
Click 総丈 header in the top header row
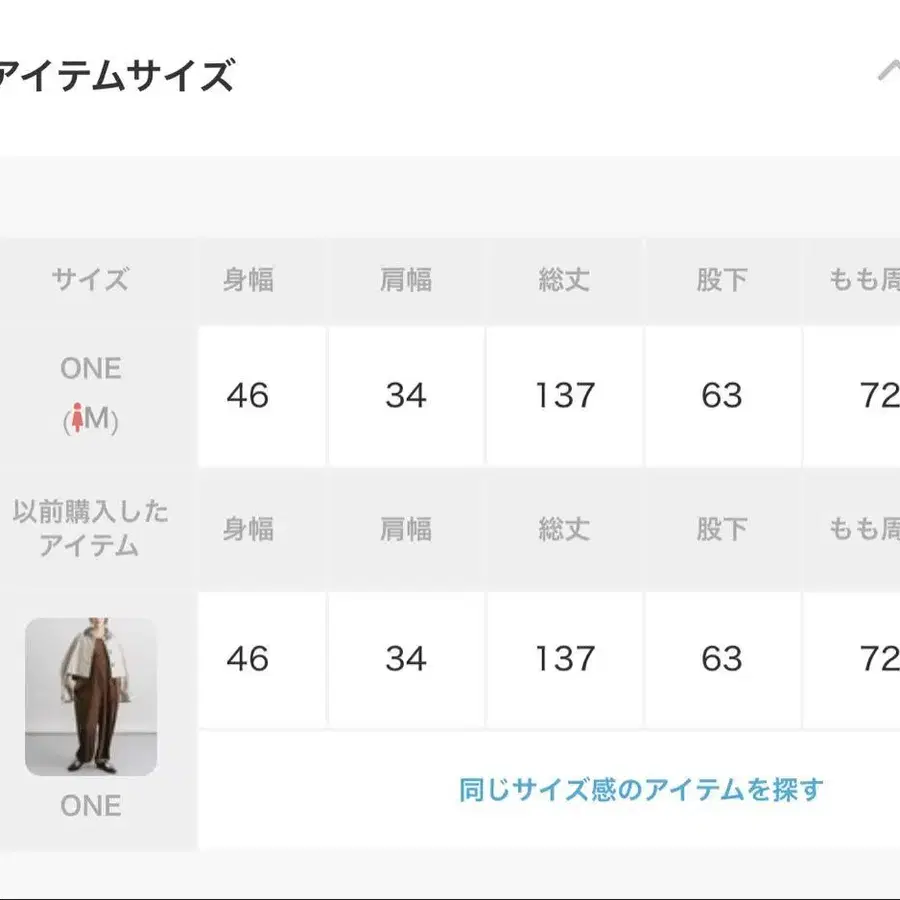pos(564,280)
